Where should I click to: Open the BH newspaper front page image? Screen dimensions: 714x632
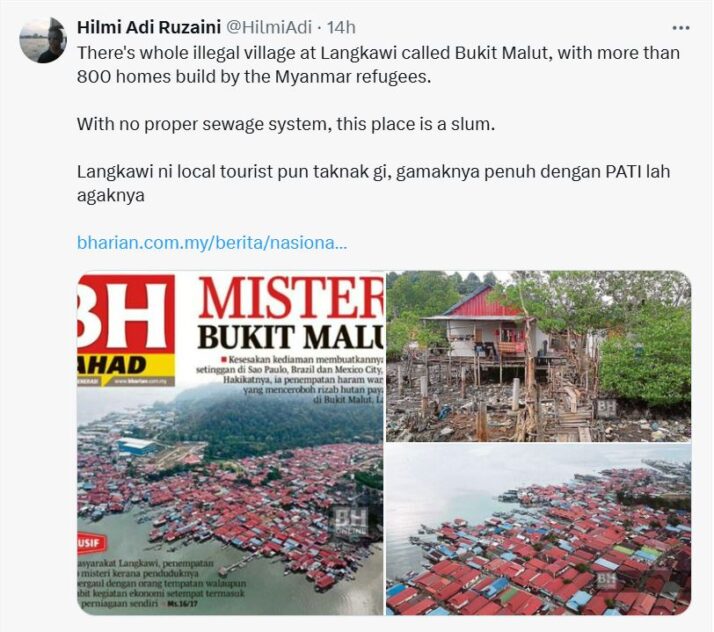coord(230,443)
